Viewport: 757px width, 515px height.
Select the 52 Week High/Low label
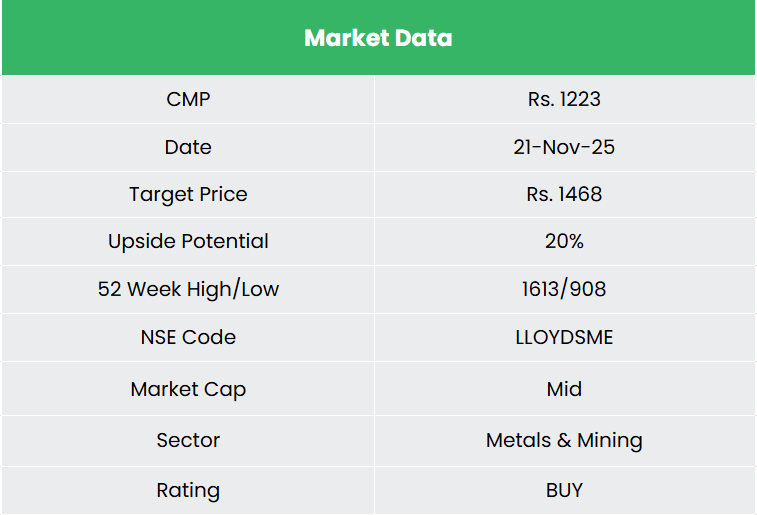tap(188, 289)
